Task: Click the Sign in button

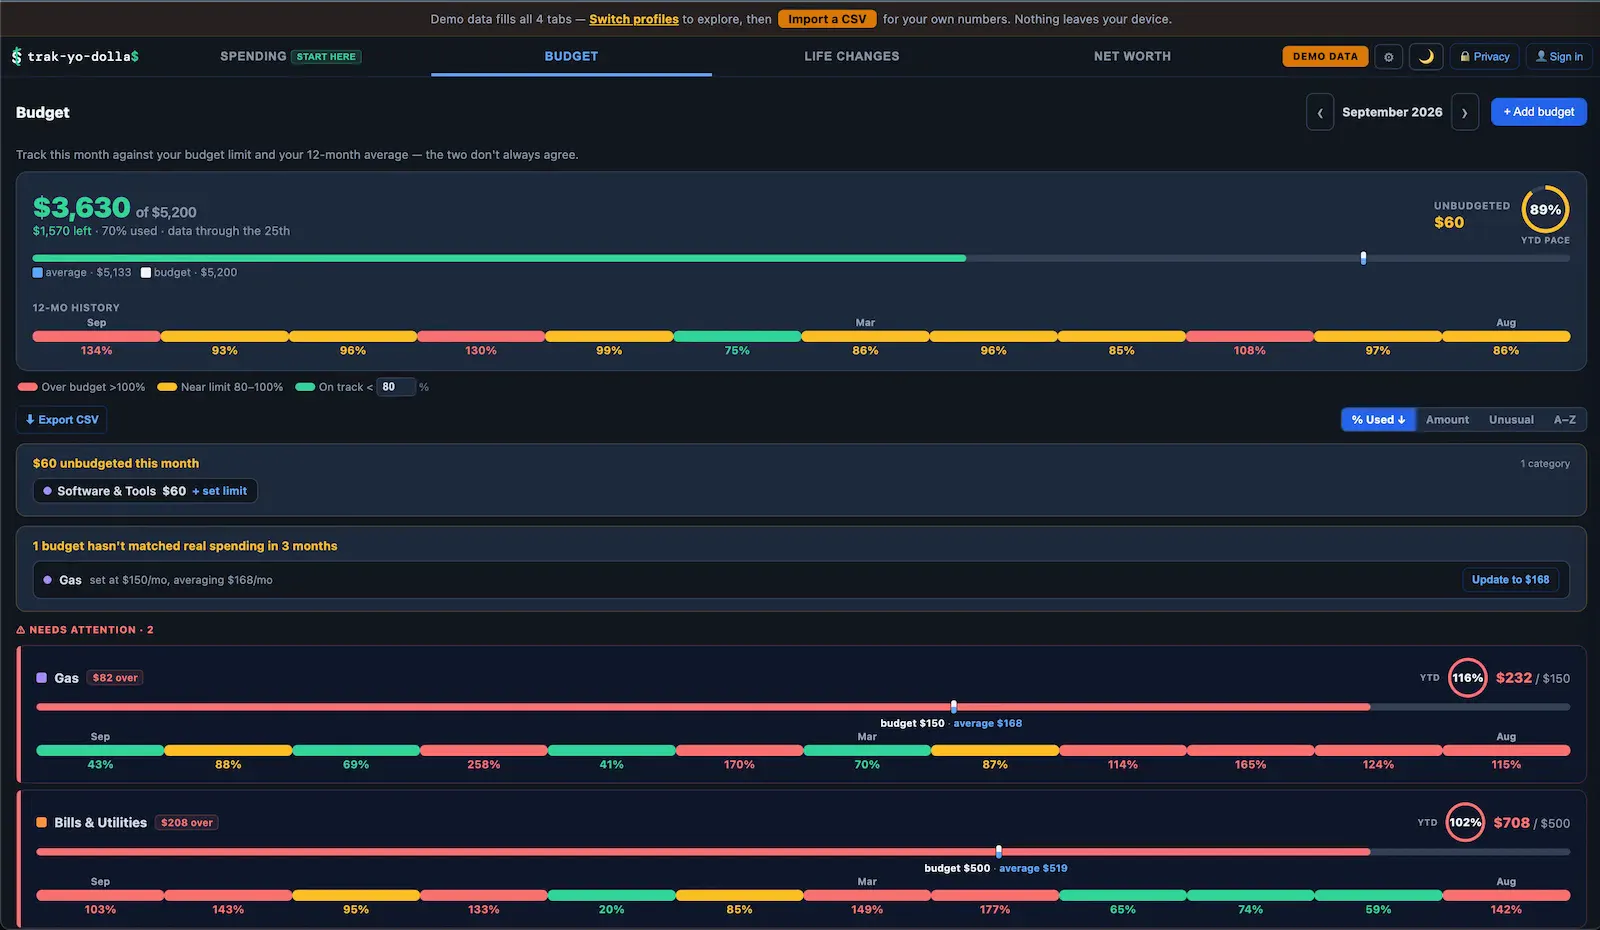Action: pyautogui.click(x=1559, y=57)
